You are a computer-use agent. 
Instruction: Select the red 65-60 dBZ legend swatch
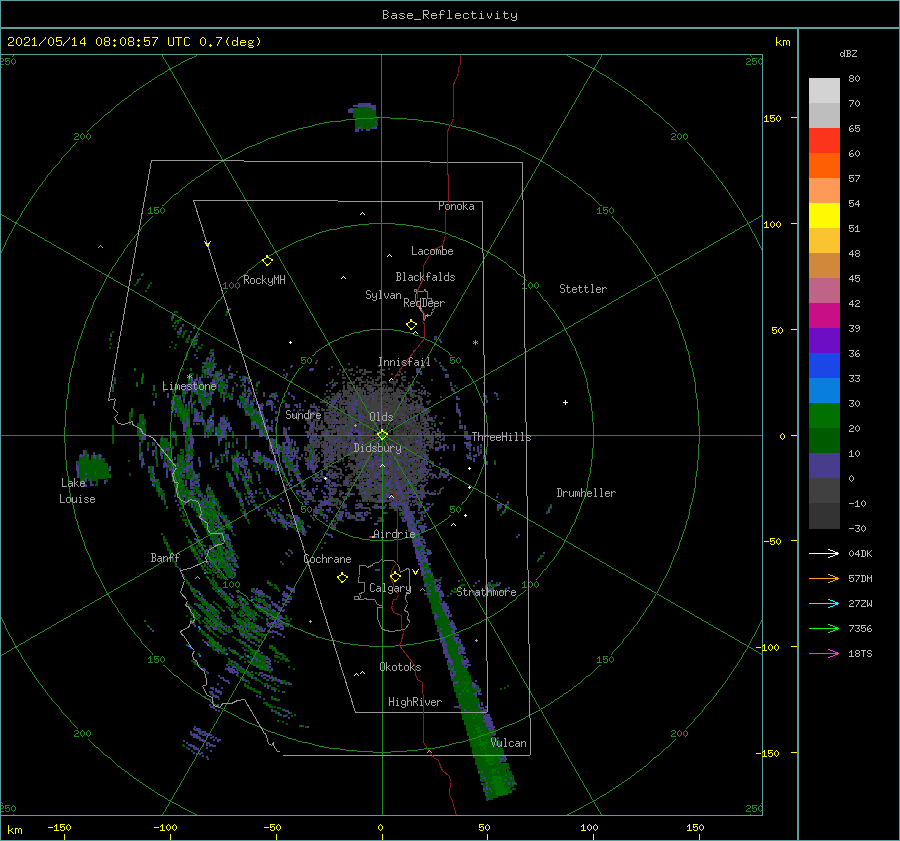click(824, 141)
